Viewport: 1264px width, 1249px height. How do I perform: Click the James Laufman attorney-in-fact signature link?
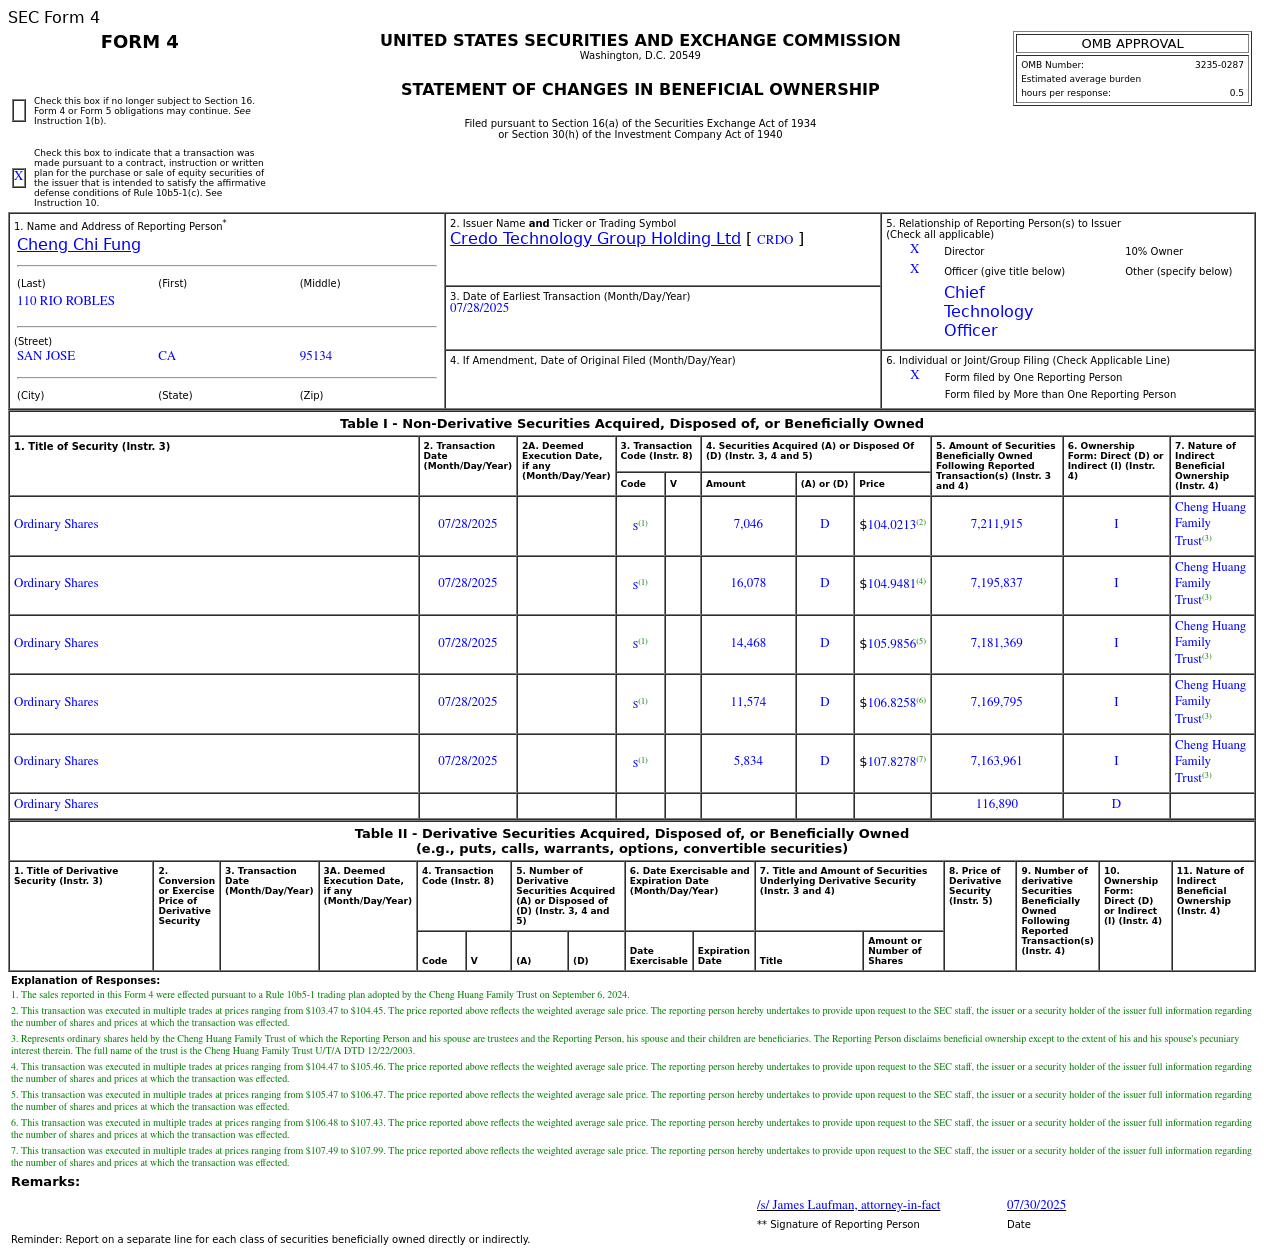pos(848,1205)
